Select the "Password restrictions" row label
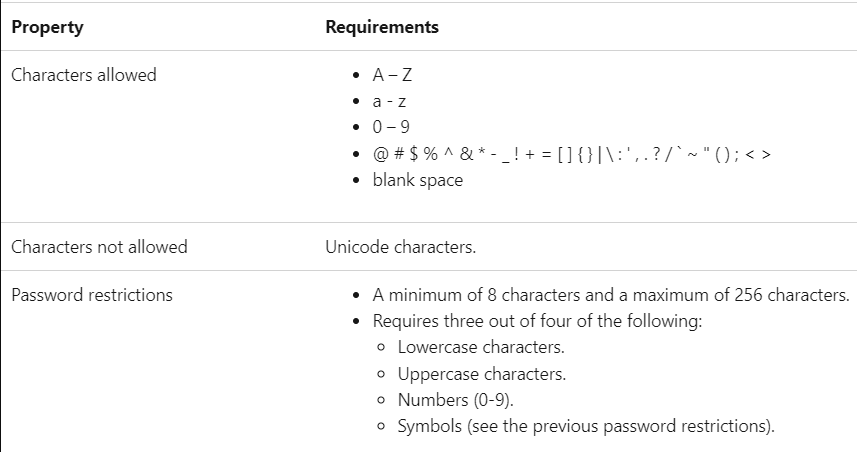This screenshot has height=452, width=857. pyautogui.click(x=92, y=295)
